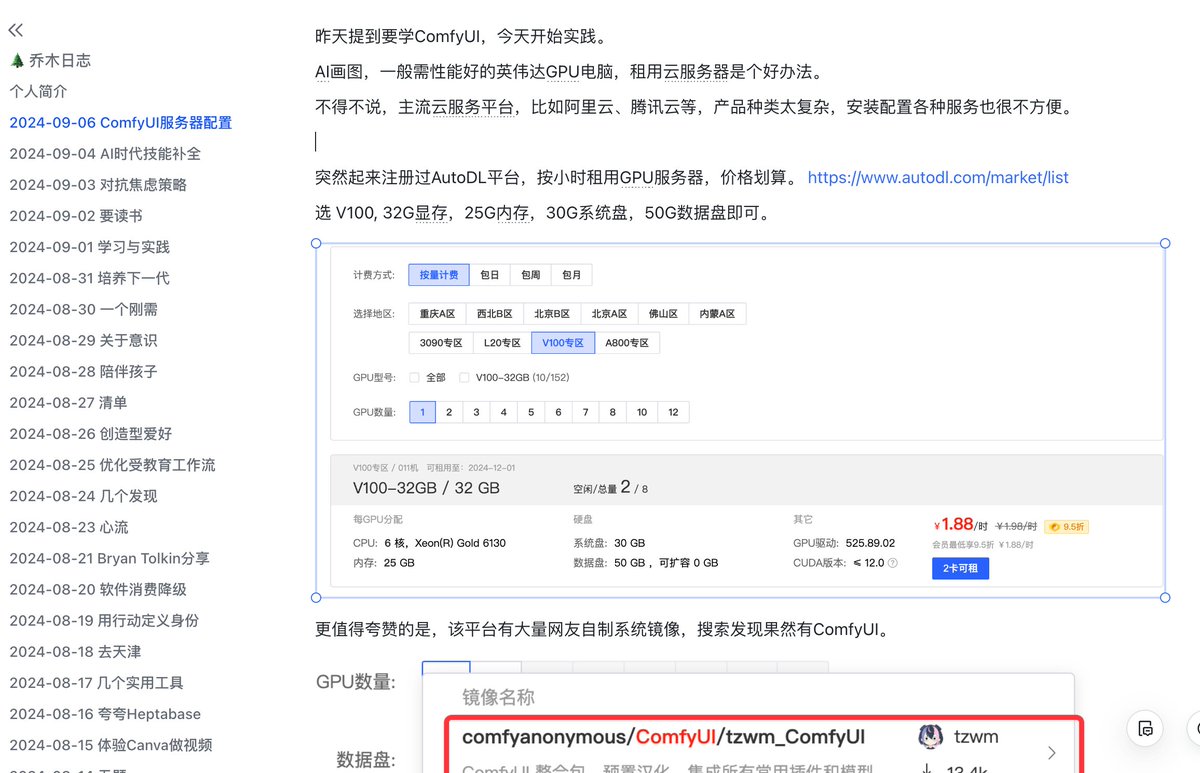
Task: Open the 2024-09-03 对抗焦虑策略 entry
Action: (x=98, y=185)
